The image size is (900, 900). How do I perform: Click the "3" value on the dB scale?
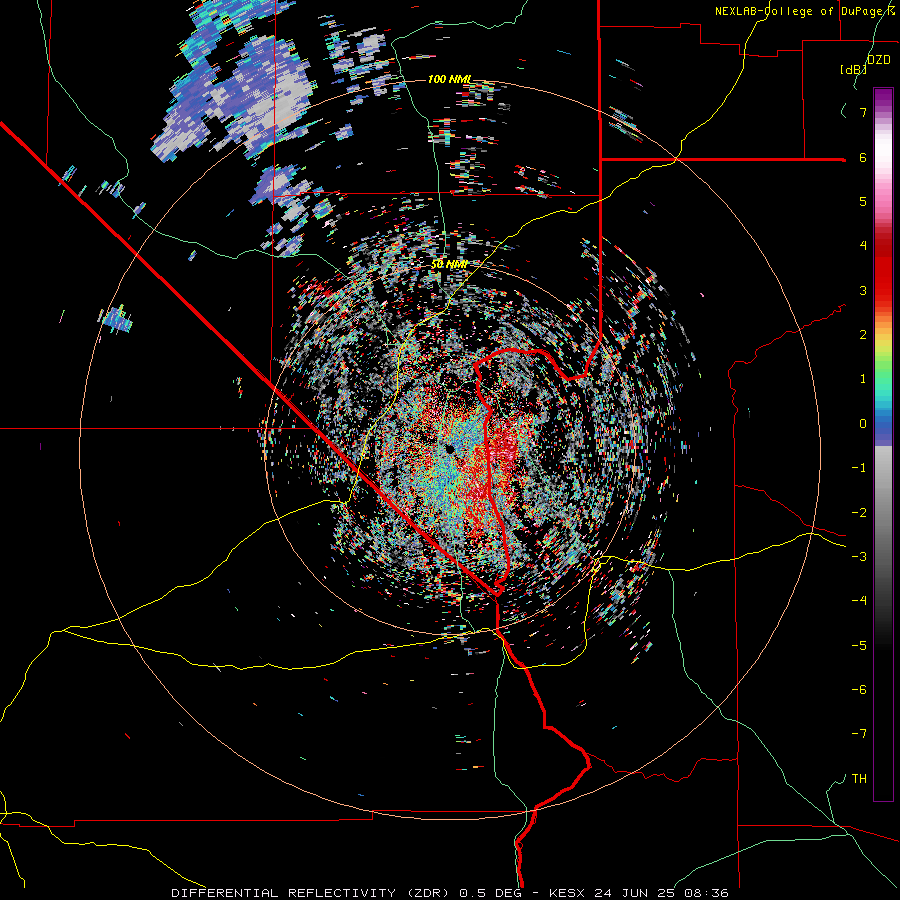click(x=863, y=290)
